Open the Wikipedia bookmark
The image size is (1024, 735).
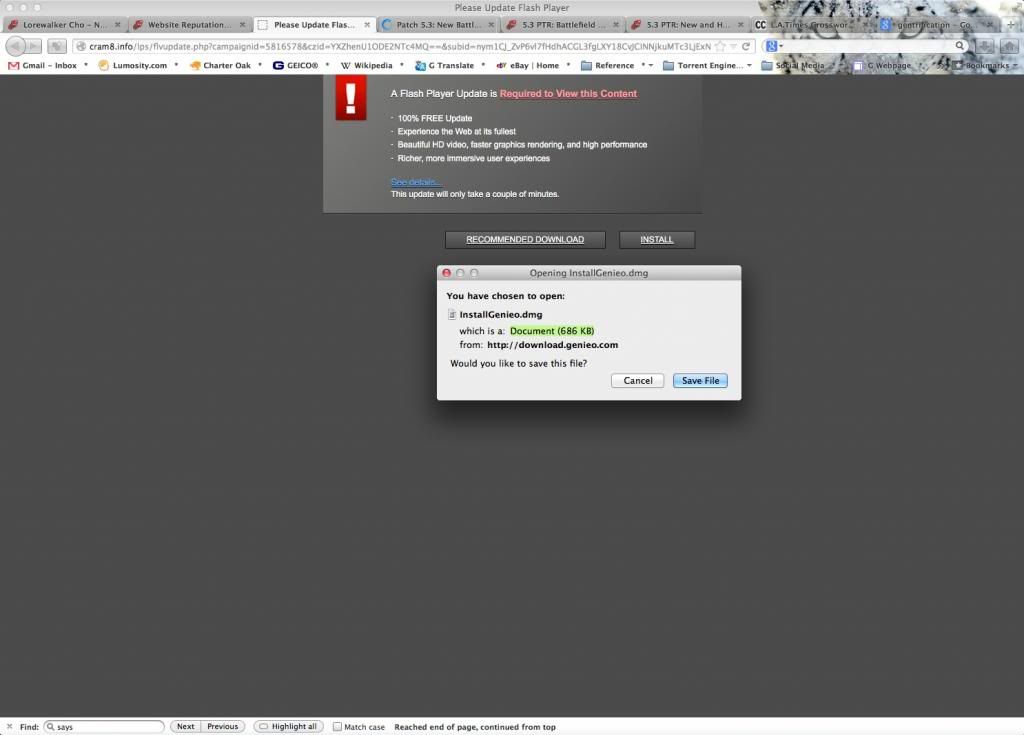[x=367, y=65]
